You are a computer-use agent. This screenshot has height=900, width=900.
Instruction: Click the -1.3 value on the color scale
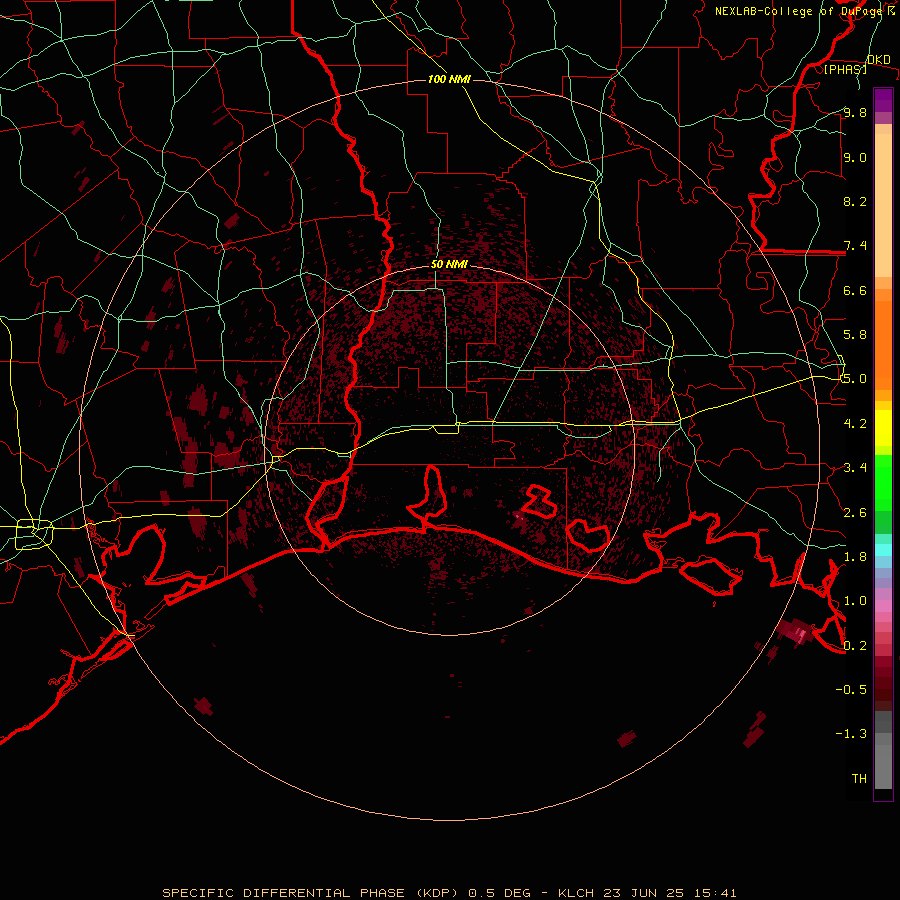[x=851, y=734]
